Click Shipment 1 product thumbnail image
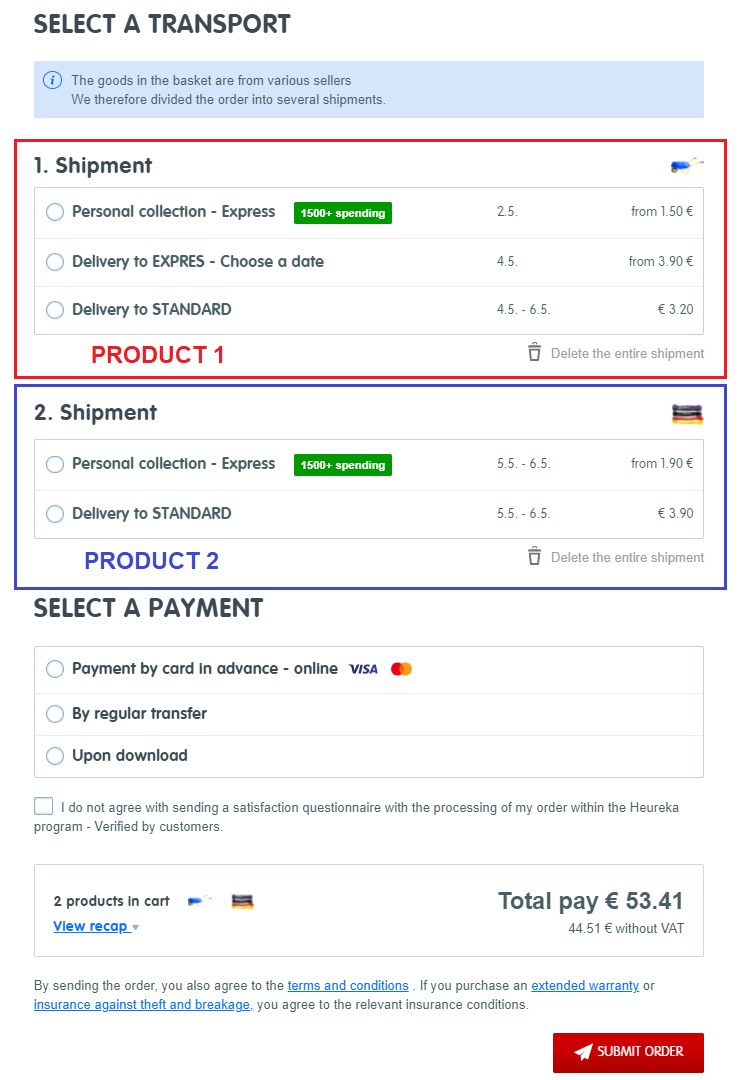 (686, 165)
